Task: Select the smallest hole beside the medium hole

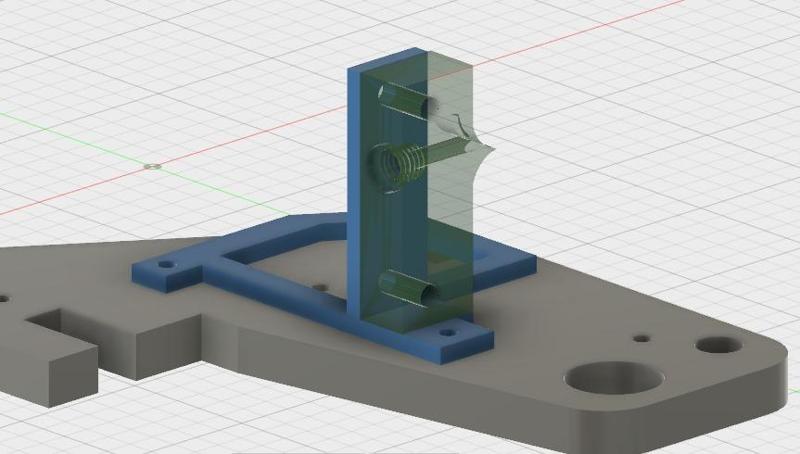Action: pos(642,338)
